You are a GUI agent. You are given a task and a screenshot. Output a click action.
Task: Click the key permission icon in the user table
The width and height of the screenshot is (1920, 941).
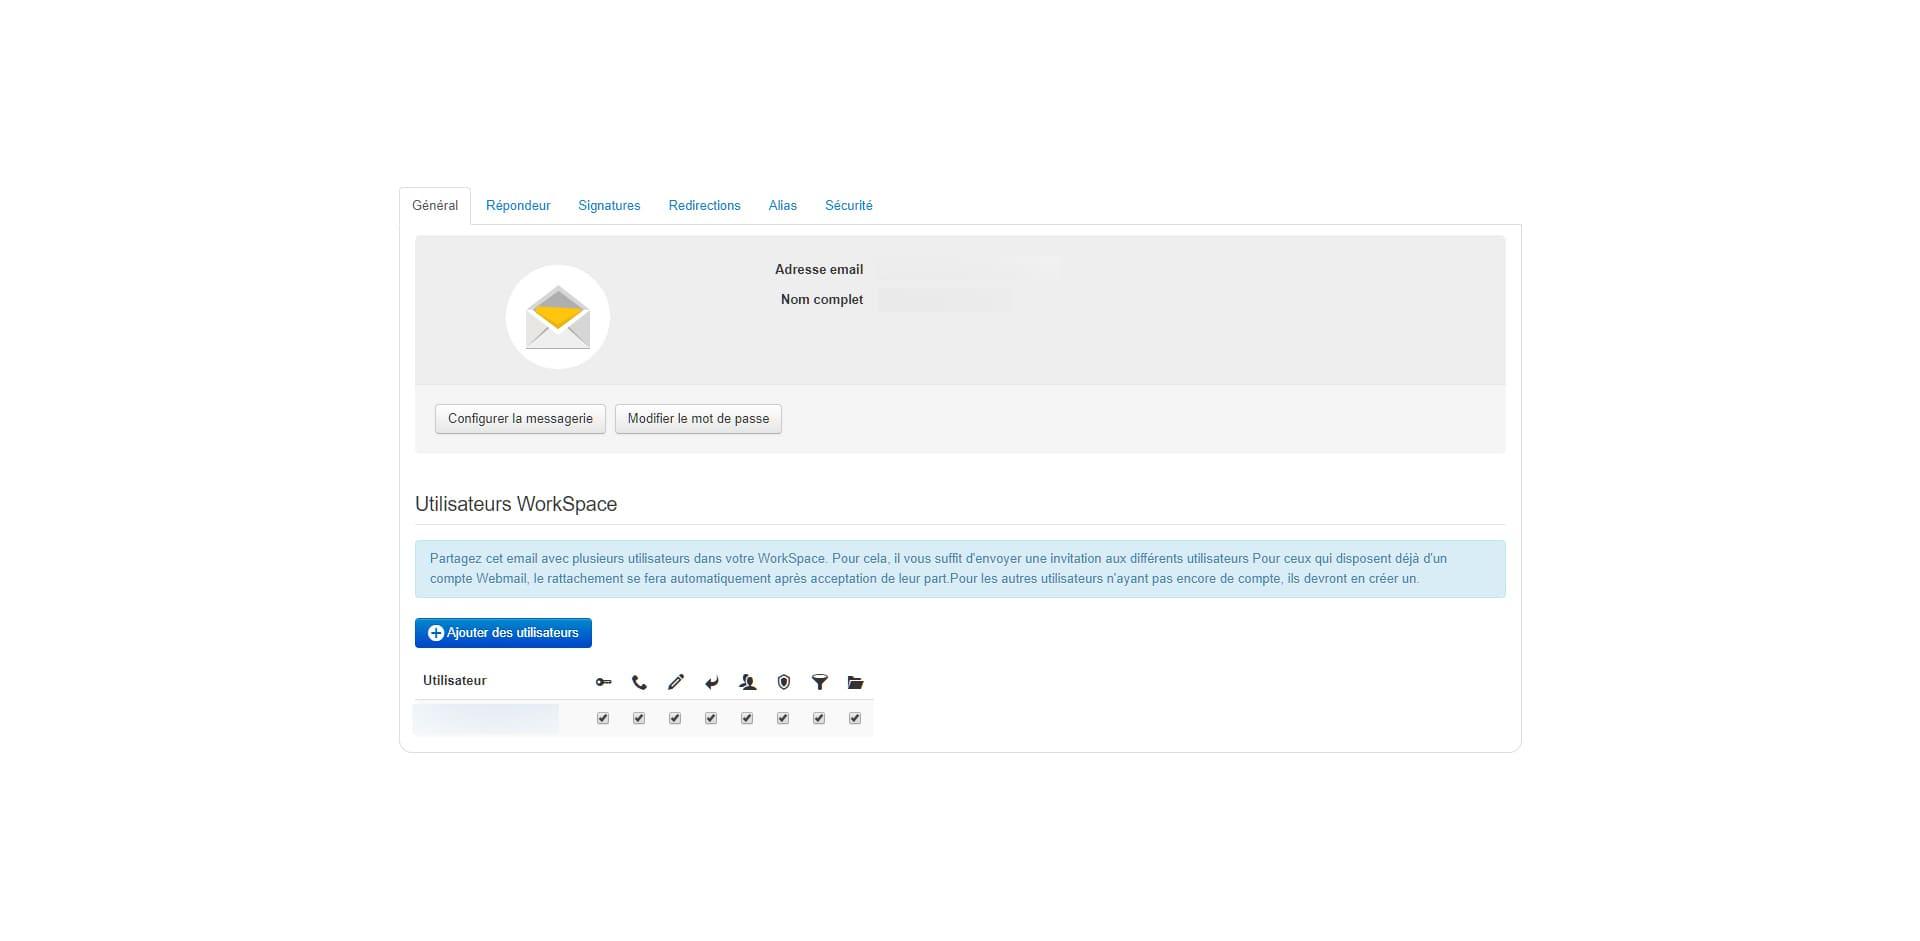click(603, 682)
